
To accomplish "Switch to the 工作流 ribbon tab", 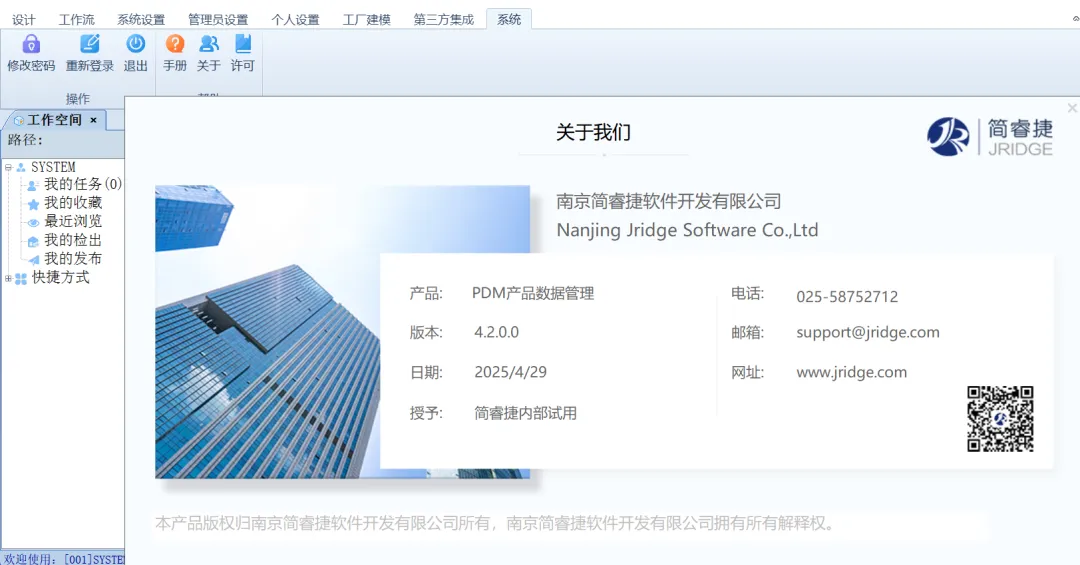I will point(76,19).
